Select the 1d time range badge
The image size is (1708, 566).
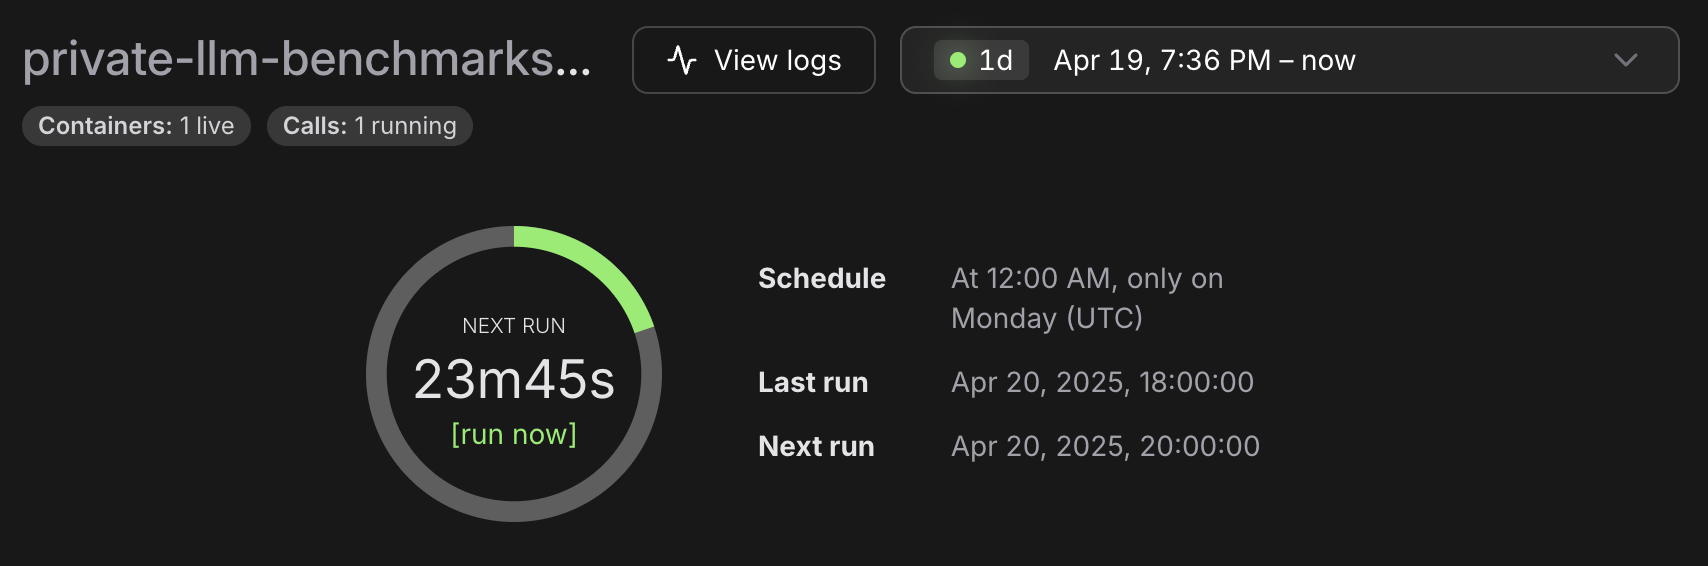pos(981,60)
